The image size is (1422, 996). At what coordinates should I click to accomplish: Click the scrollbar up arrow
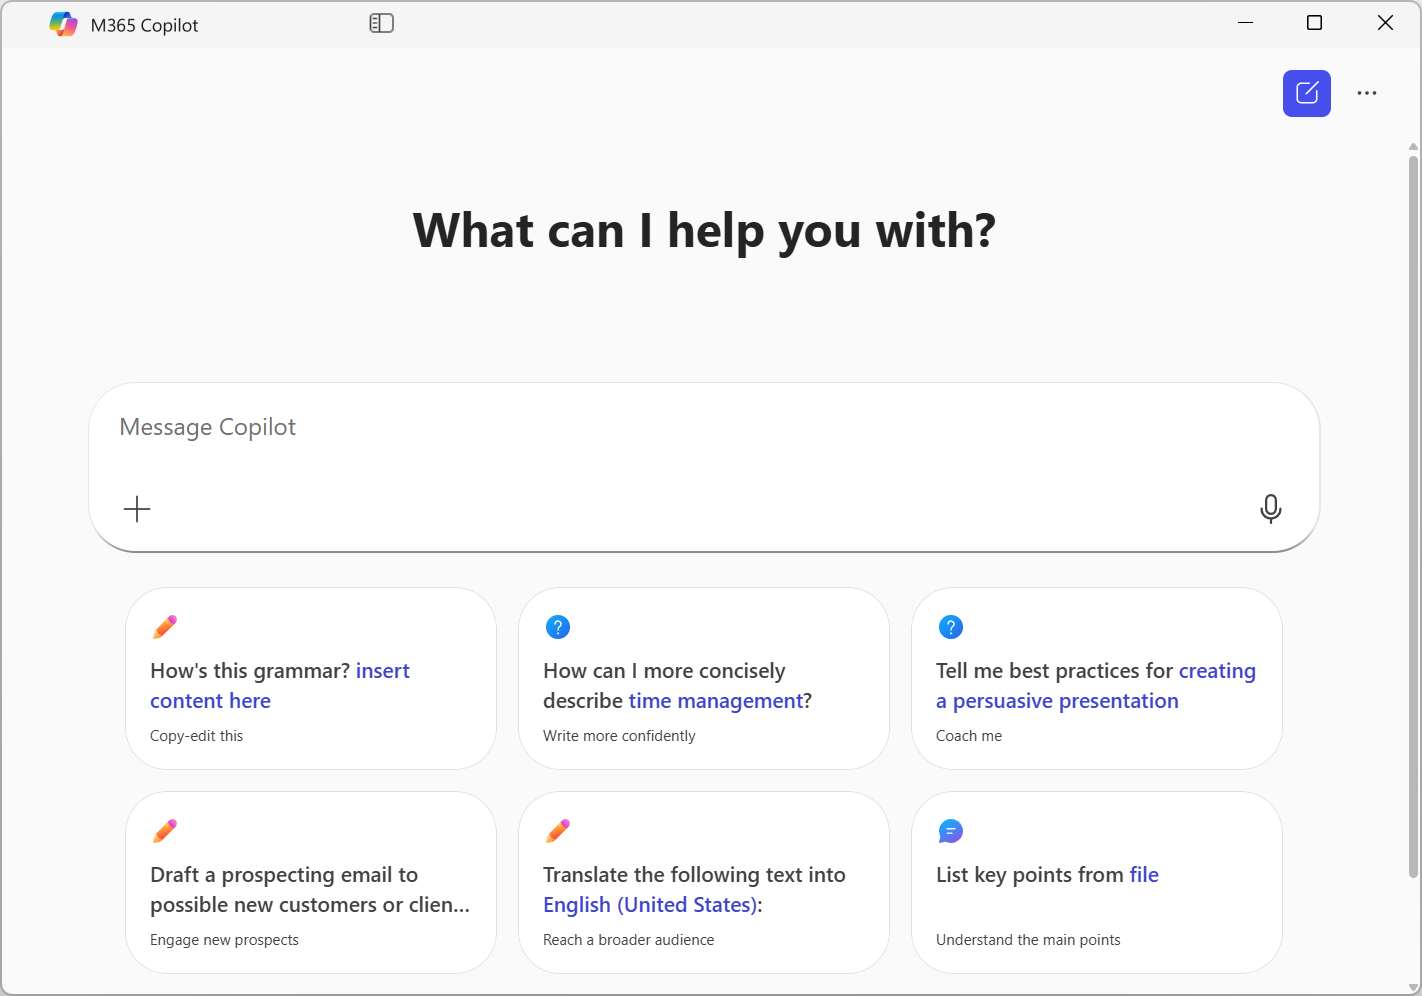point(1413,147)
